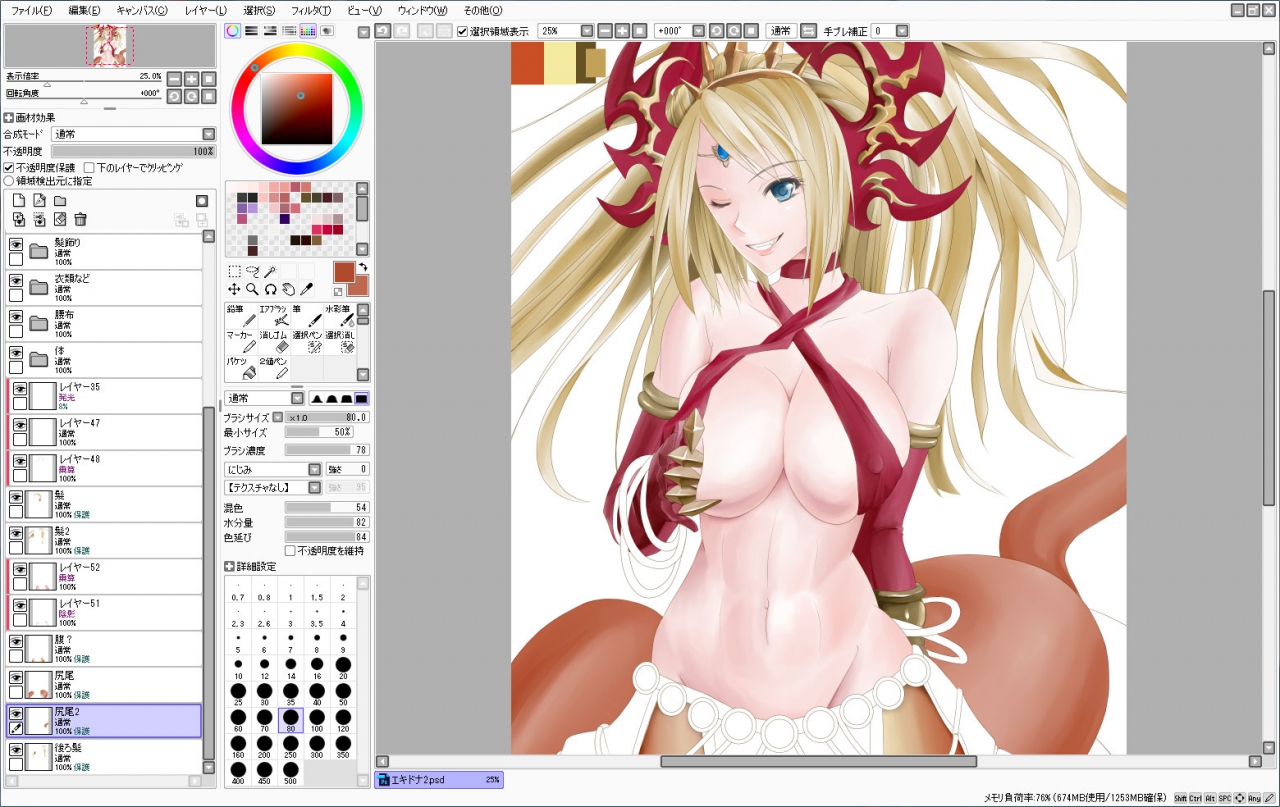Image resolution: width=1280 pixels, height=807 pixels.
Task: Adjust the ブラシ濃度 density slider
Action: tap(327, 450)
